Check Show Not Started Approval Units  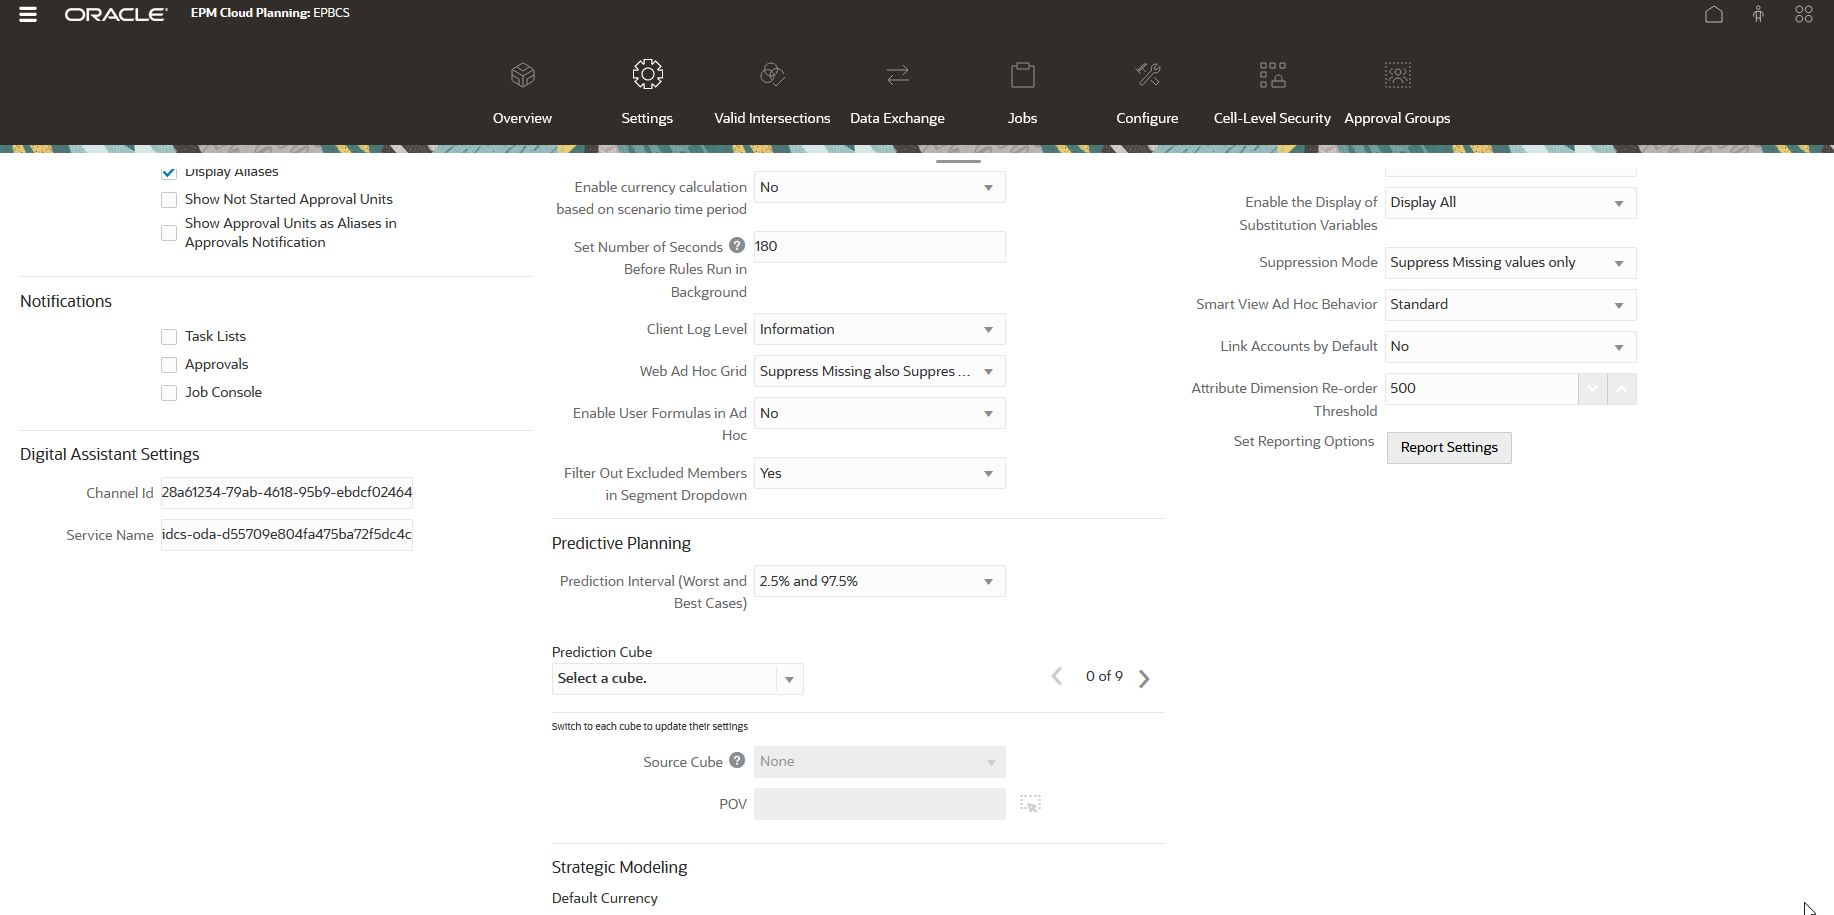click(x=169, y=199)
